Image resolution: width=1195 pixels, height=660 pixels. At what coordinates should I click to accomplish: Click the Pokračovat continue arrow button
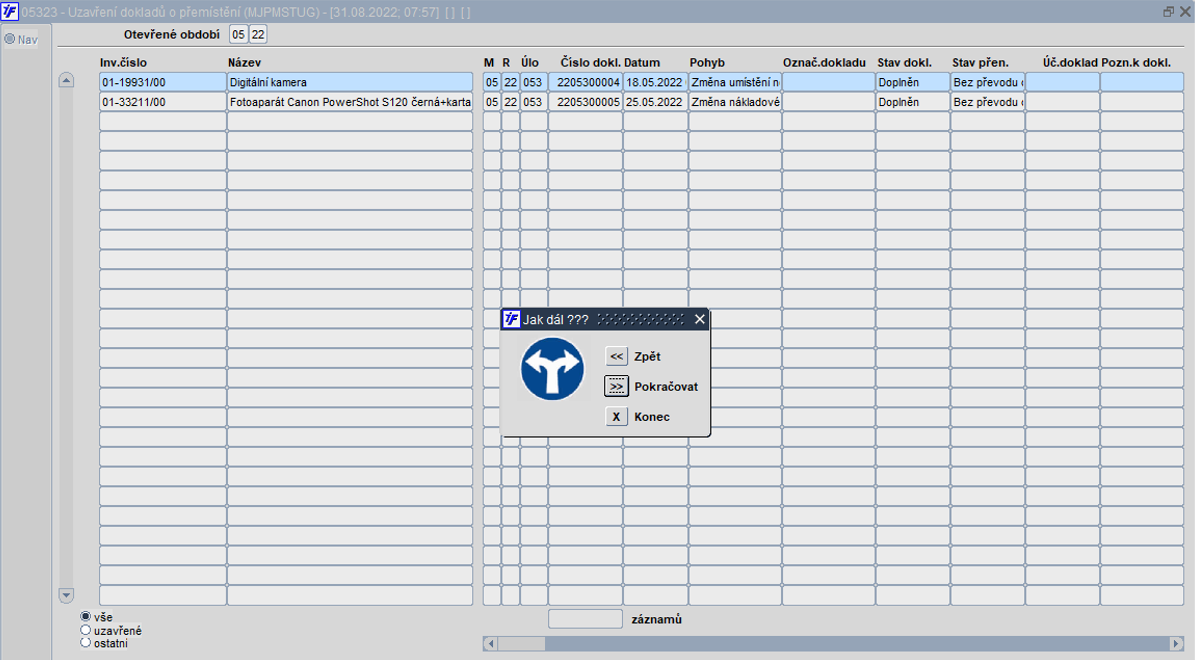[617, 386]
